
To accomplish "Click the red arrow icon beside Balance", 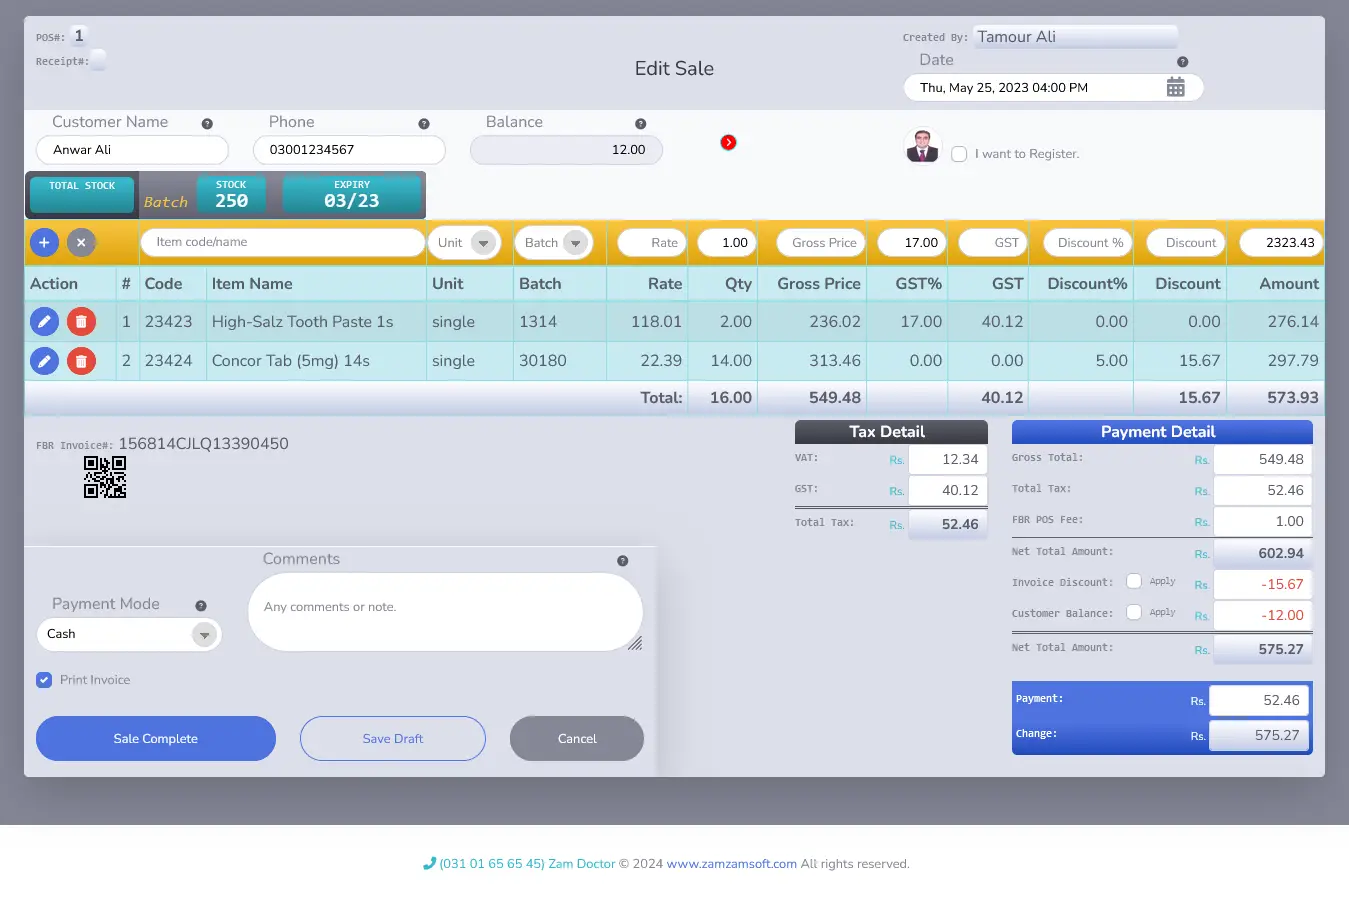I will click(728, 142).
